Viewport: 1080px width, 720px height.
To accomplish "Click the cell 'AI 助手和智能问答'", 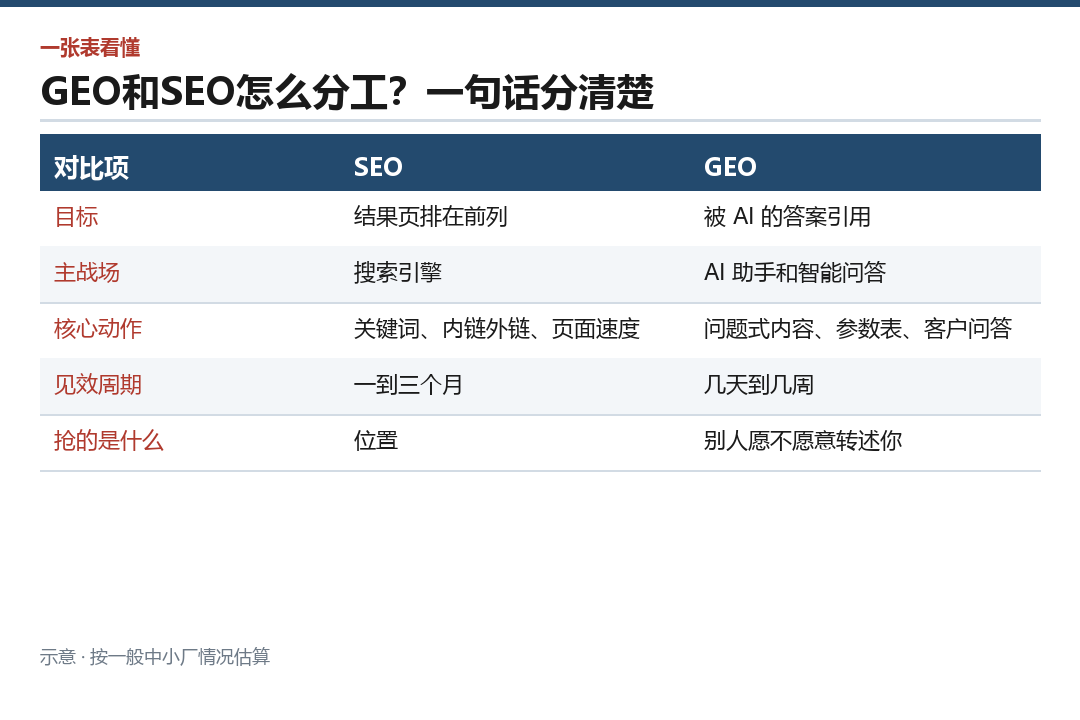I will point(795,273).
